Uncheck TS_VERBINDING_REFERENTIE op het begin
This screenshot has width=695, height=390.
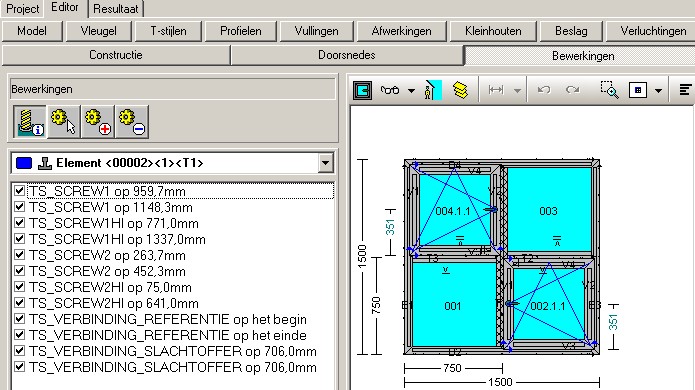pos(20,318)
